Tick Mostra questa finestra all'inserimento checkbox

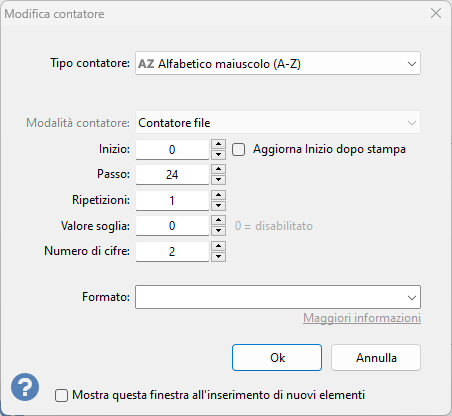pyautogui.click(x=61, y=395)
